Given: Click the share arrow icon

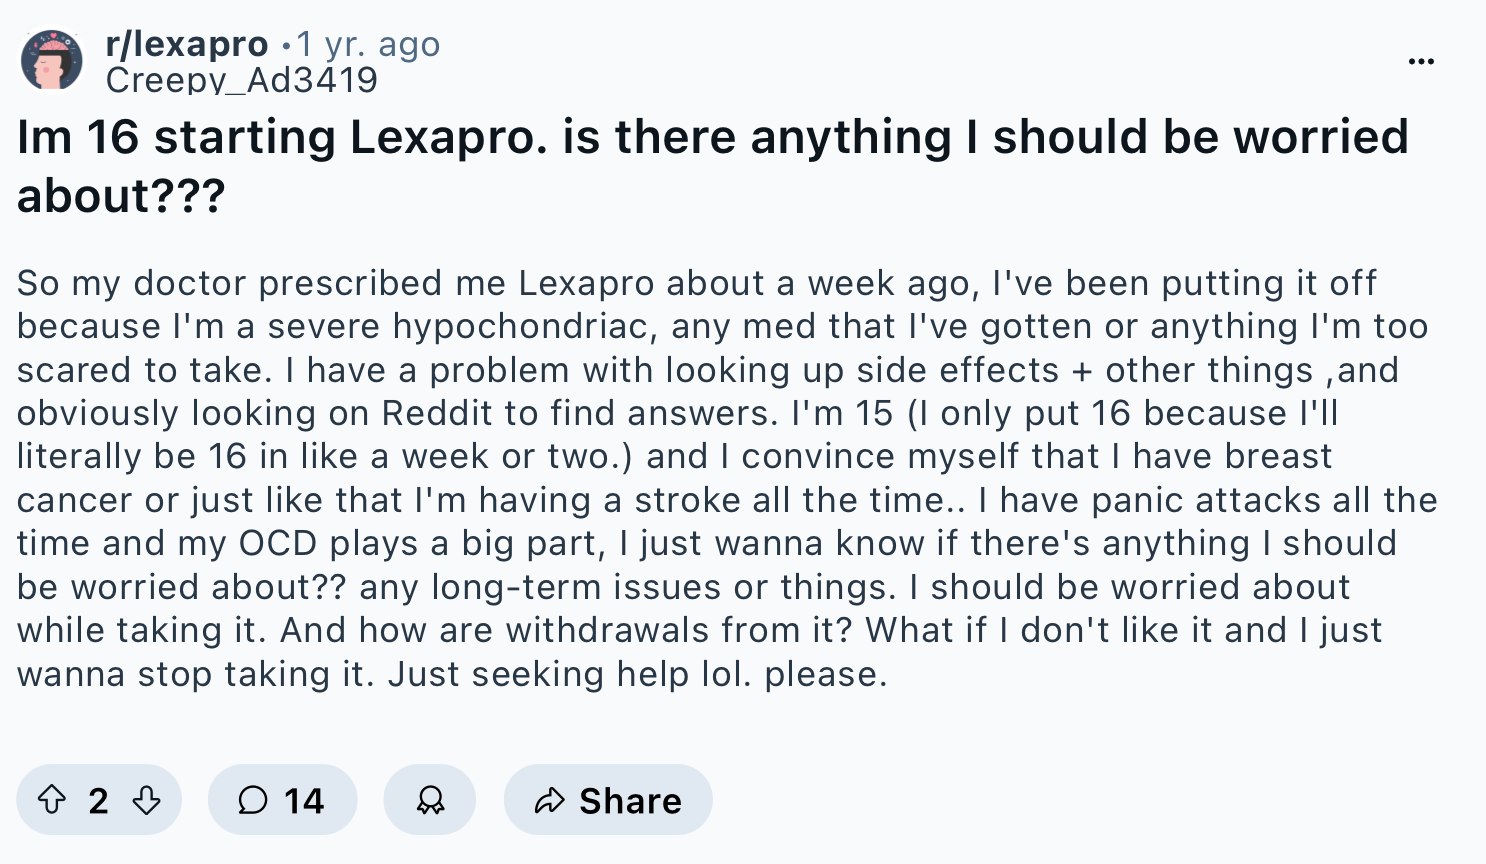Looking at the screenshot, I should (x=550, y=800).
